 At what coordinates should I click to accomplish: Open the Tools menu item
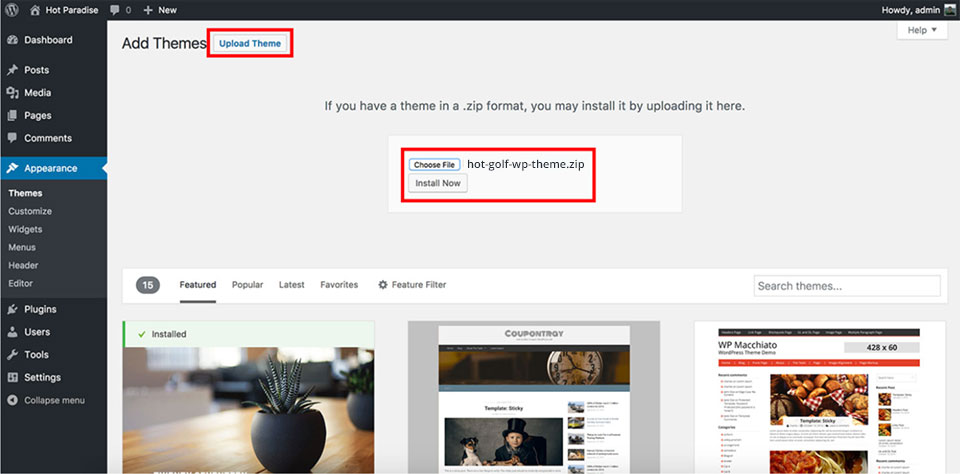click(36, 355)
